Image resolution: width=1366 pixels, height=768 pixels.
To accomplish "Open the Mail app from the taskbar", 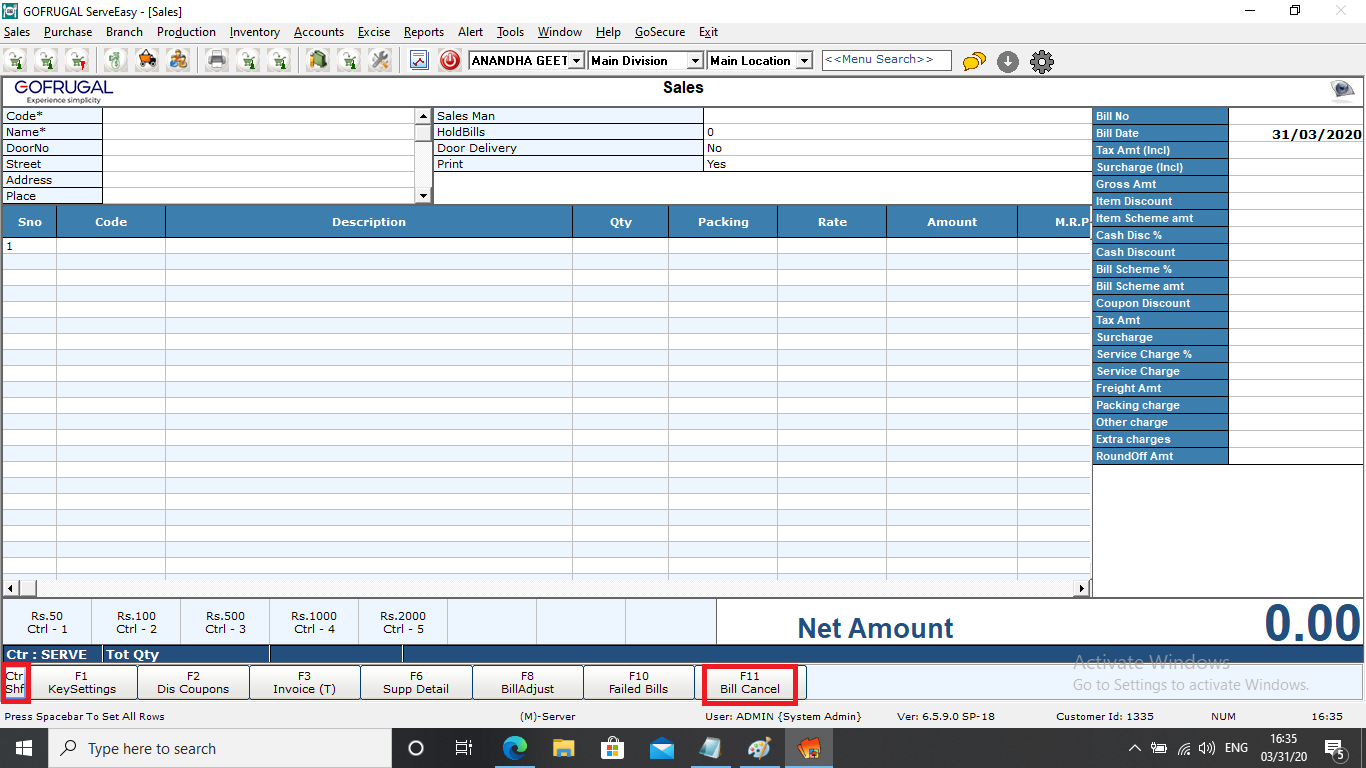I will tap(661, 748).
